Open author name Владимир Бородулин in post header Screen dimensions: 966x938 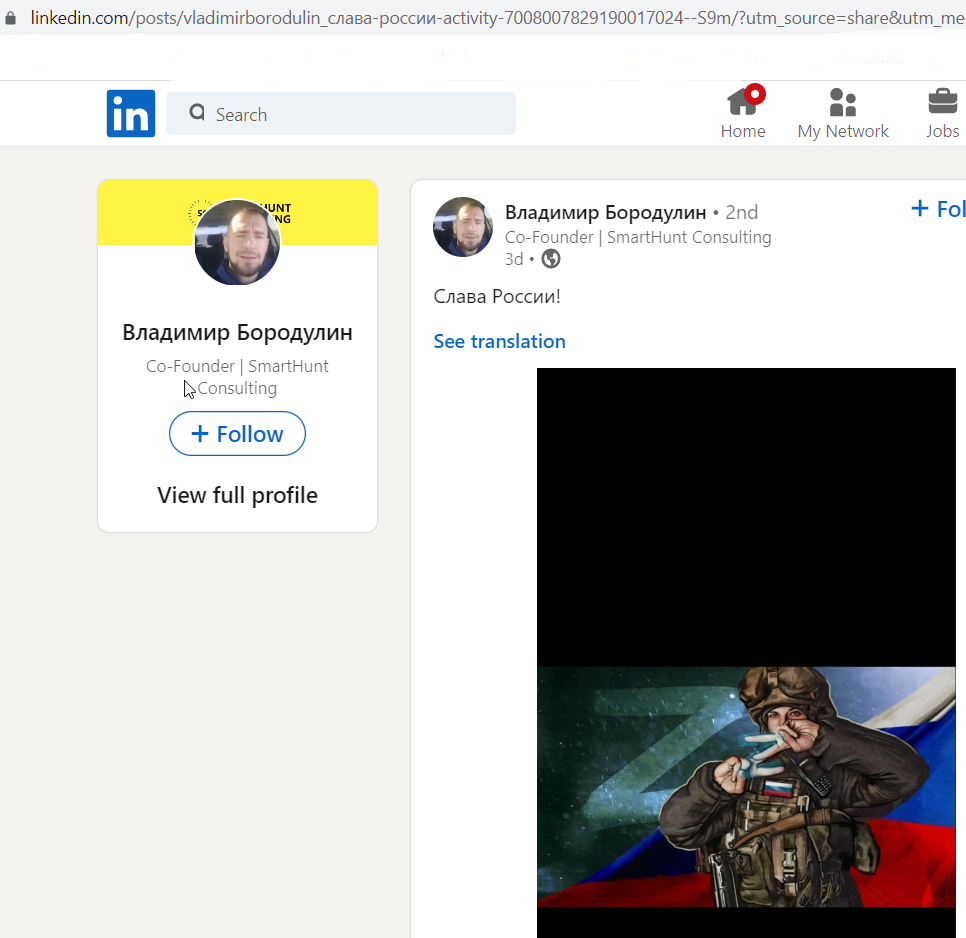point(605,212)
